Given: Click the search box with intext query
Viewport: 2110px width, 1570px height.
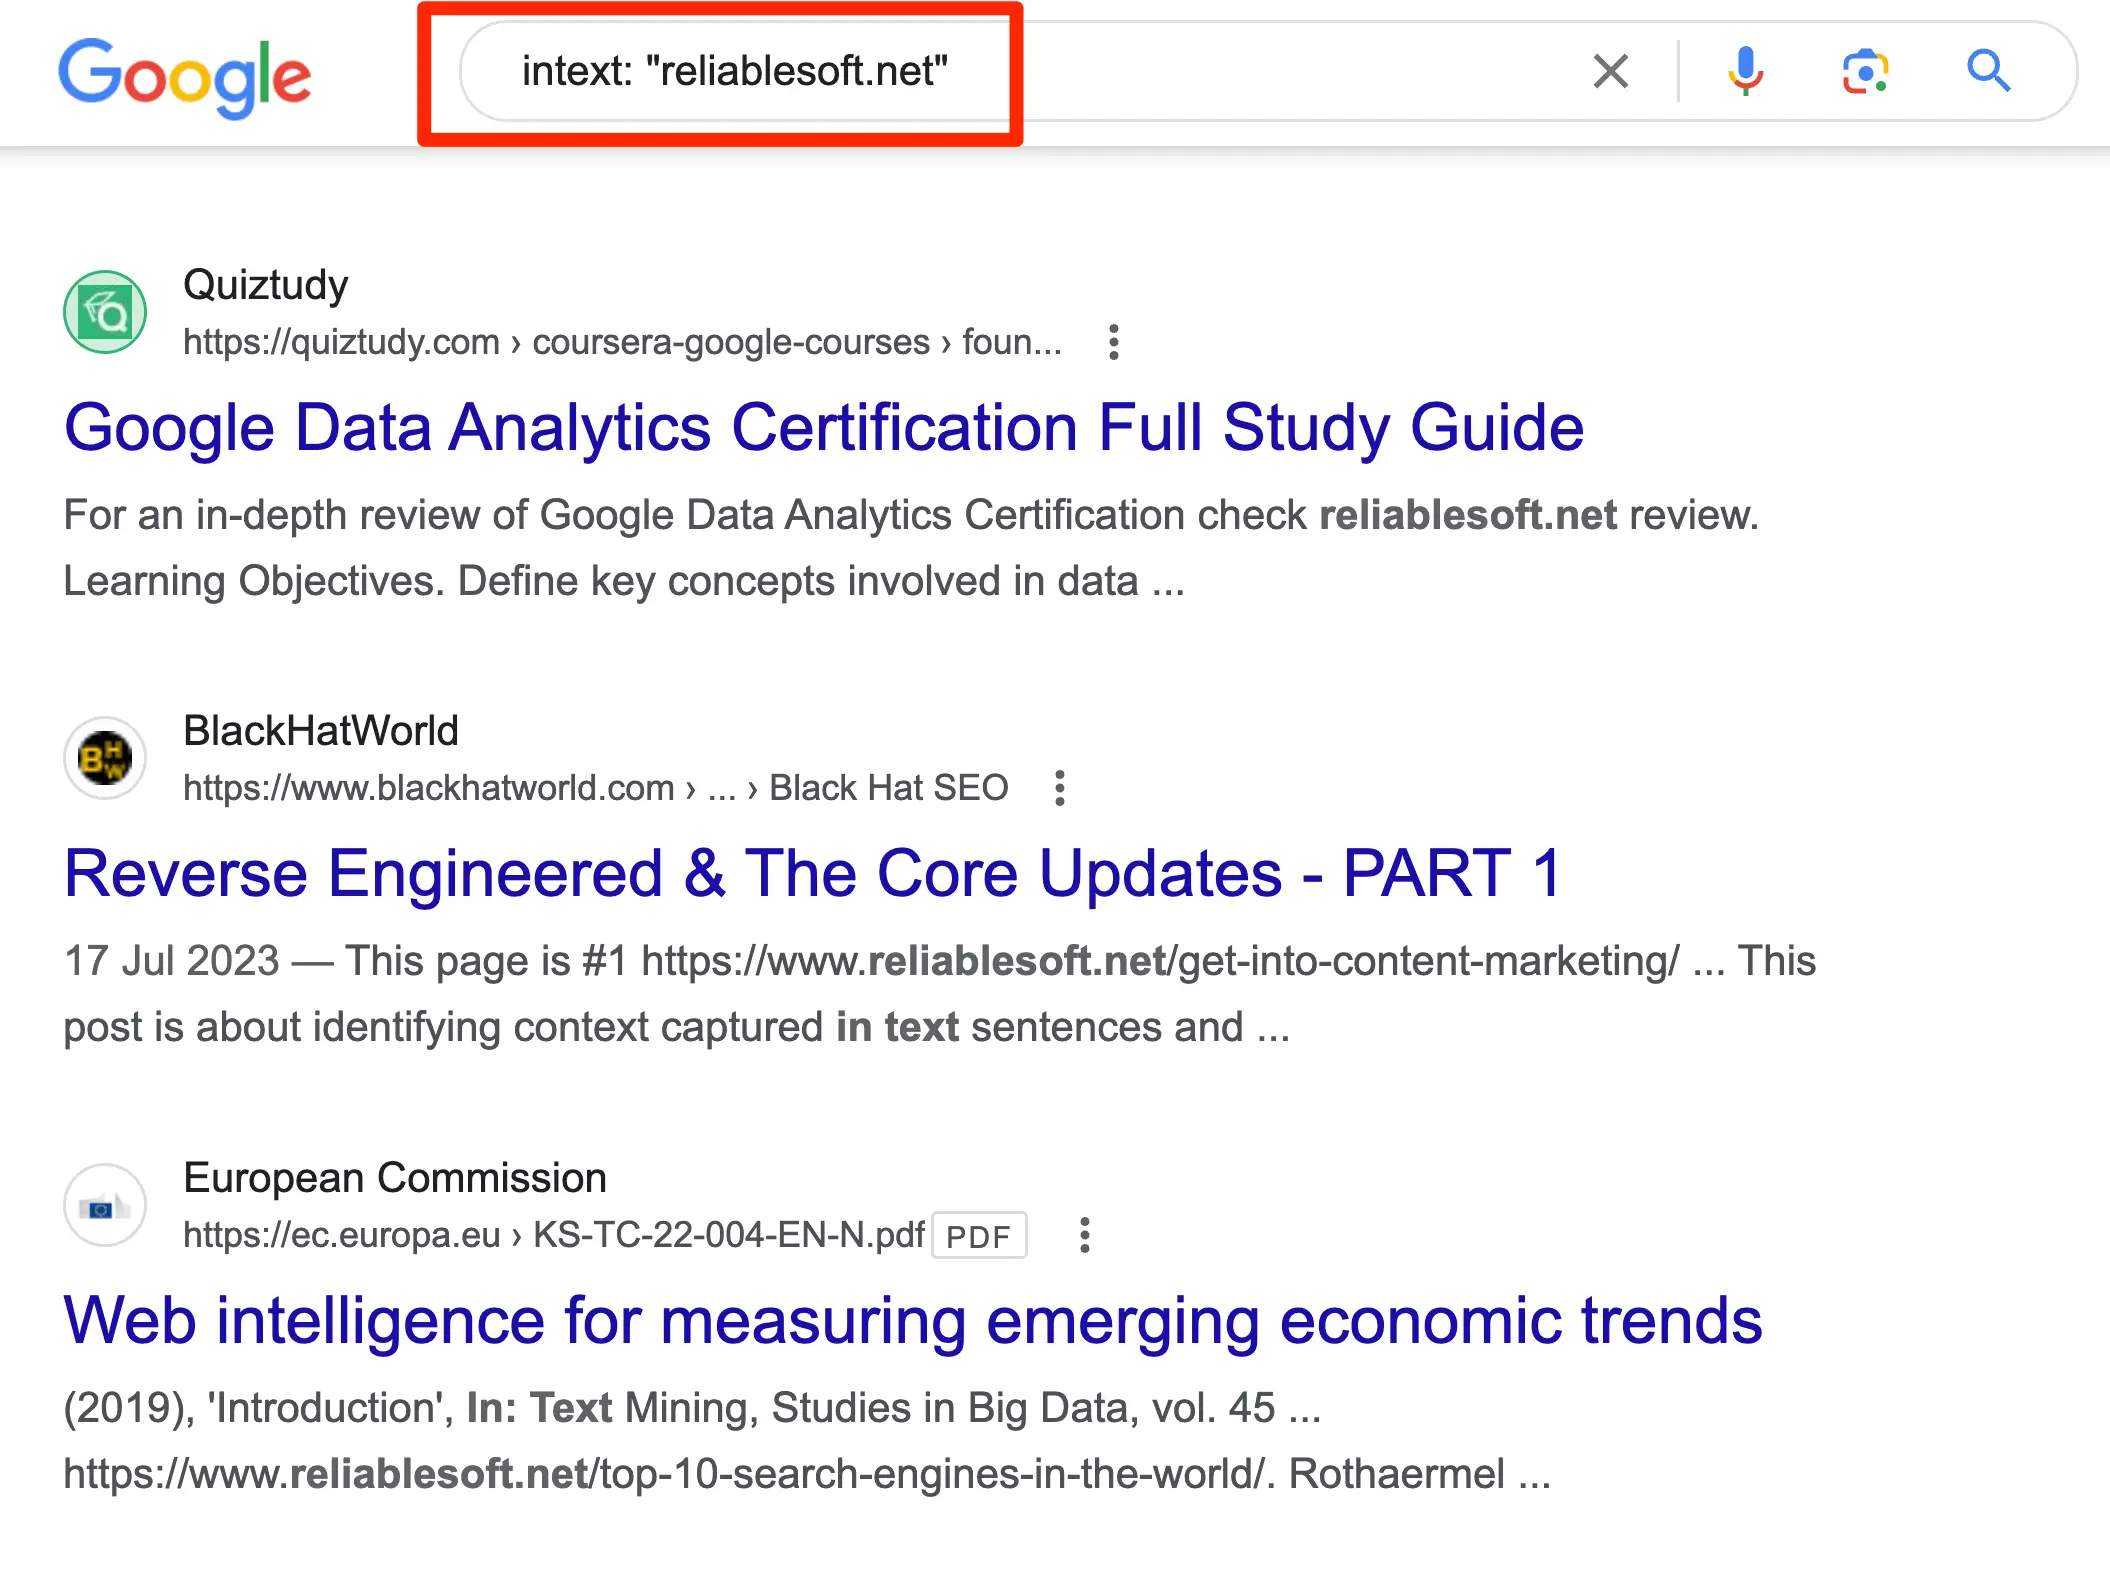Looking at the screenshot, I should (734, 72).
